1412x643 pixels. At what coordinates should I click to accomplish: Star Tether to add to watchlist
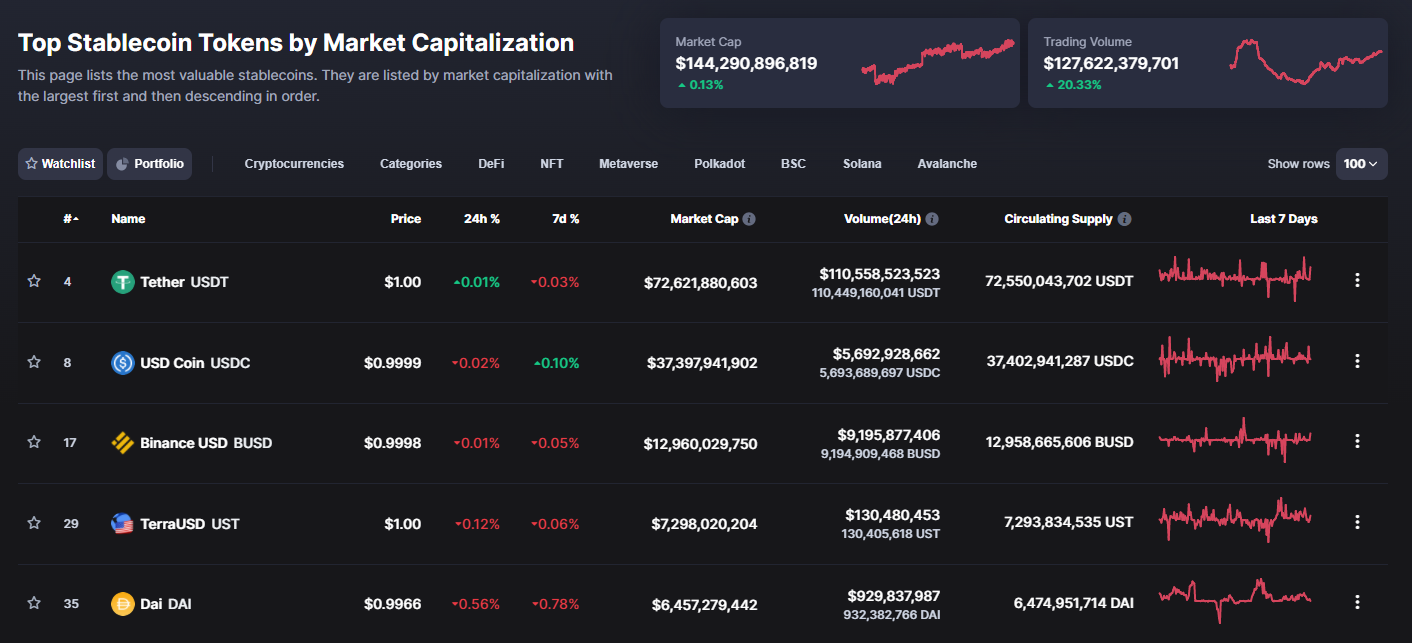34,282
